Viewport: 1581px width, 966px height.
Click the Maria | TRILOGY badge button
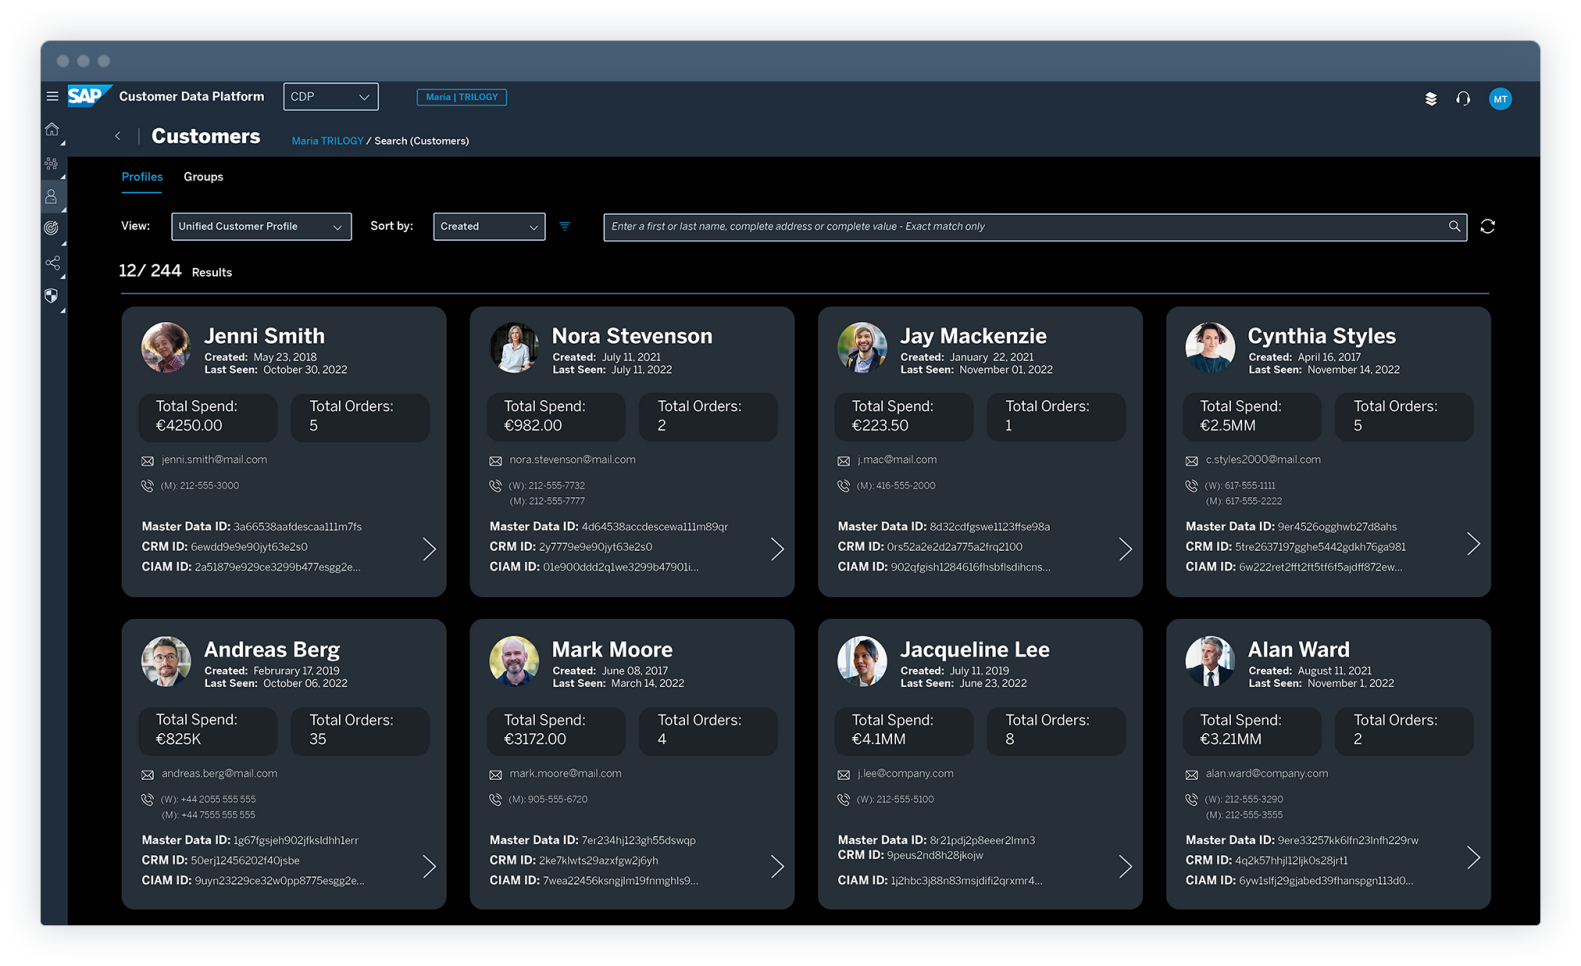461,97
